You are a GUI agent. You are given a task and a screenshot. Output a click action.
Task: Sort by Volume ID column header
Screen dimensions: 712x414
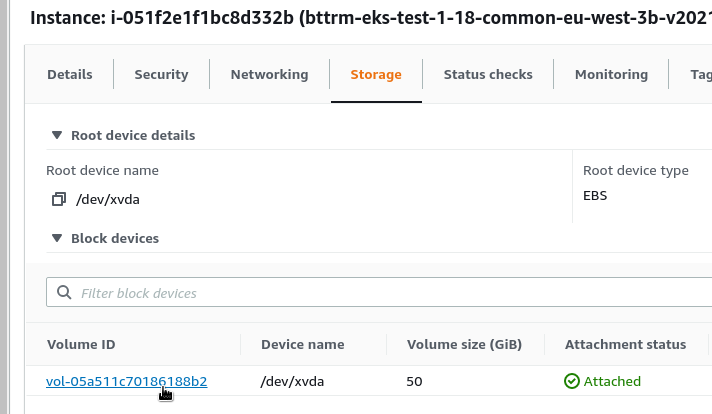pyautogui.click(x=81, y=345)
